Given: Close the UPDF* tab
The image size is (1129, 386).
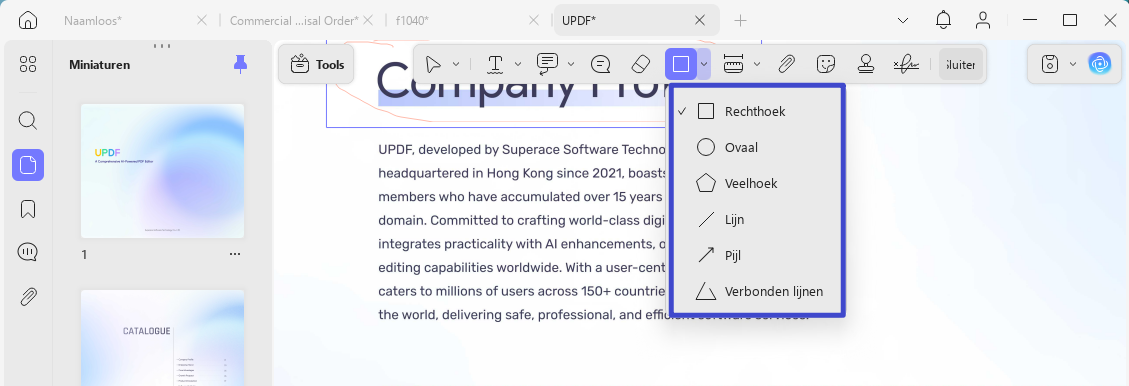Looking at the screenshot, I should point(700,20).
